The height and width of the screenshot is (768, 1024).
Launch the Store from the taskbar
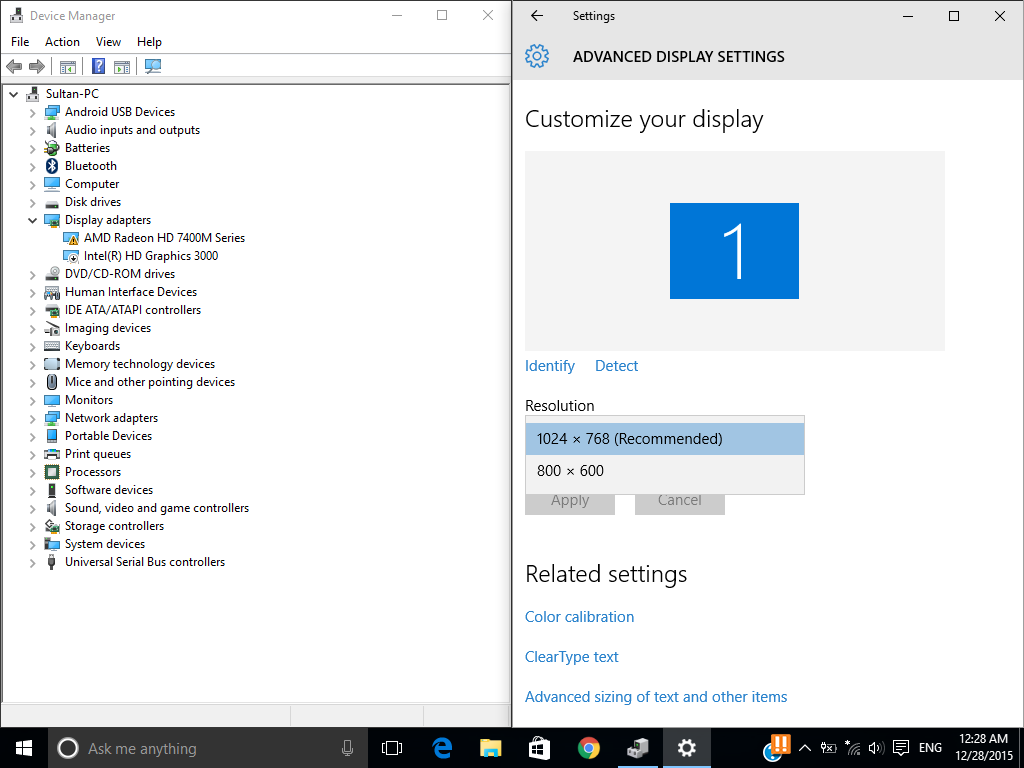(539, 748)
